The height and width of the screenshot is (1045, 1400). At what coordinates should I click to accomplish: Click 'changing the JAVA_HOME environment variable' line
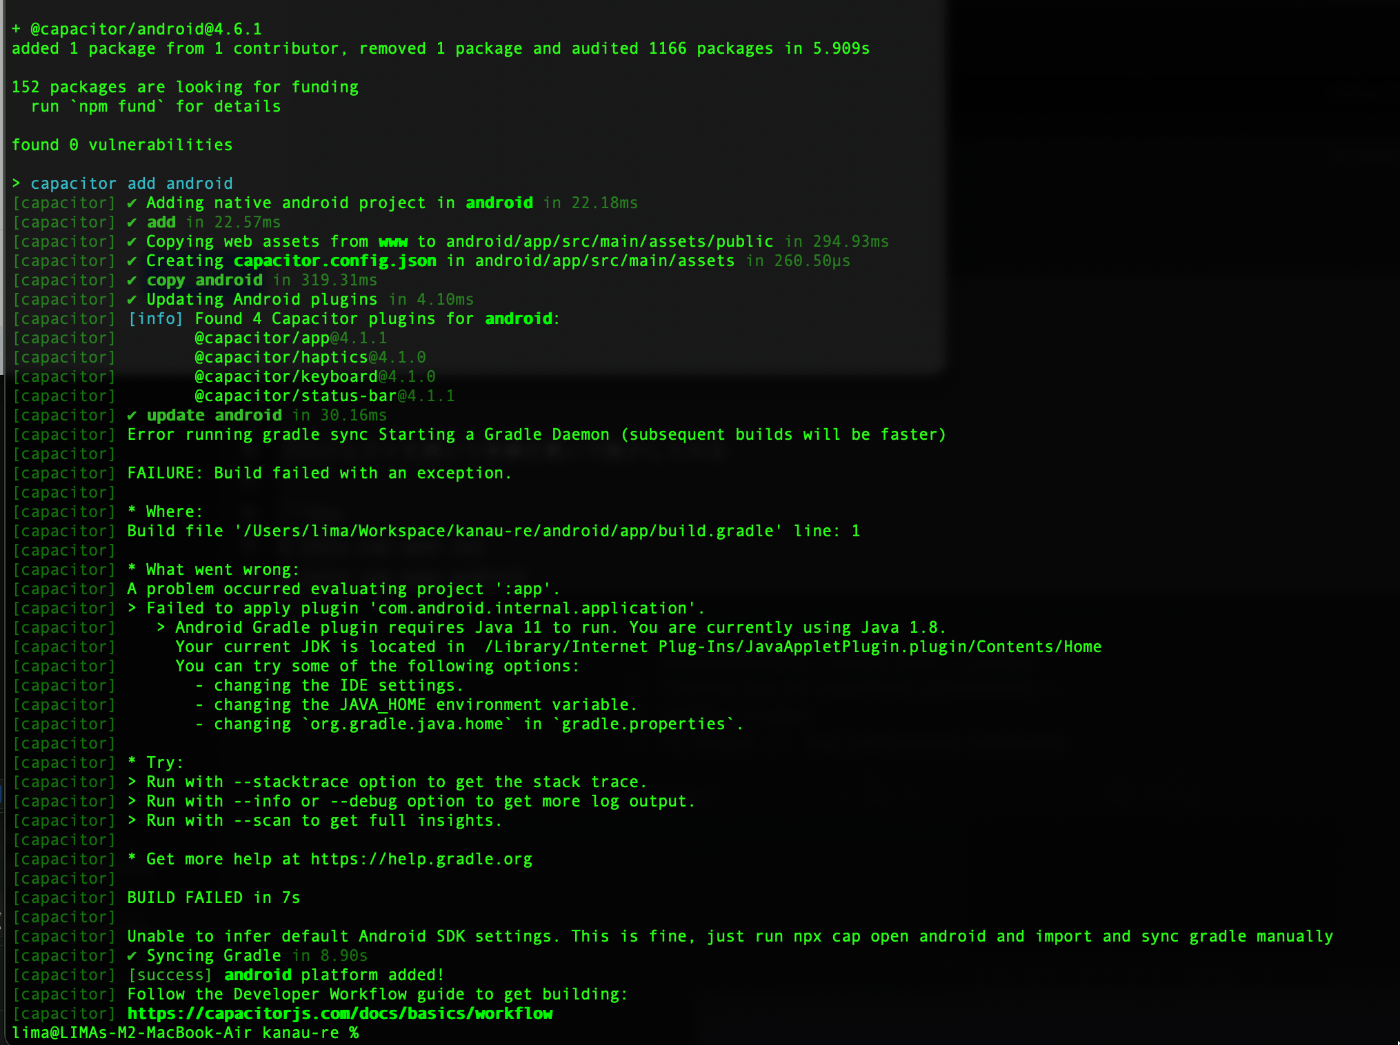pos(416,705)
